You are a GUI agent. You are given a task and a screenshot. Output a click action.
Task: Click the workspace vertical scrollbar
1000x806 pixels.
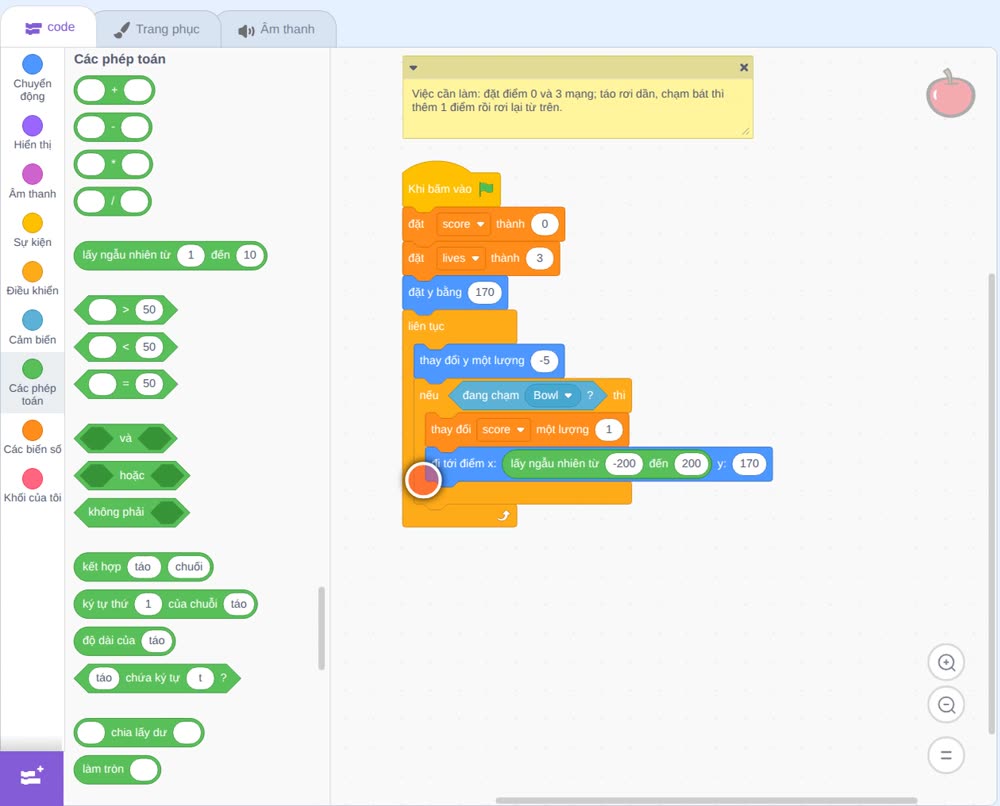coord(991,504)
